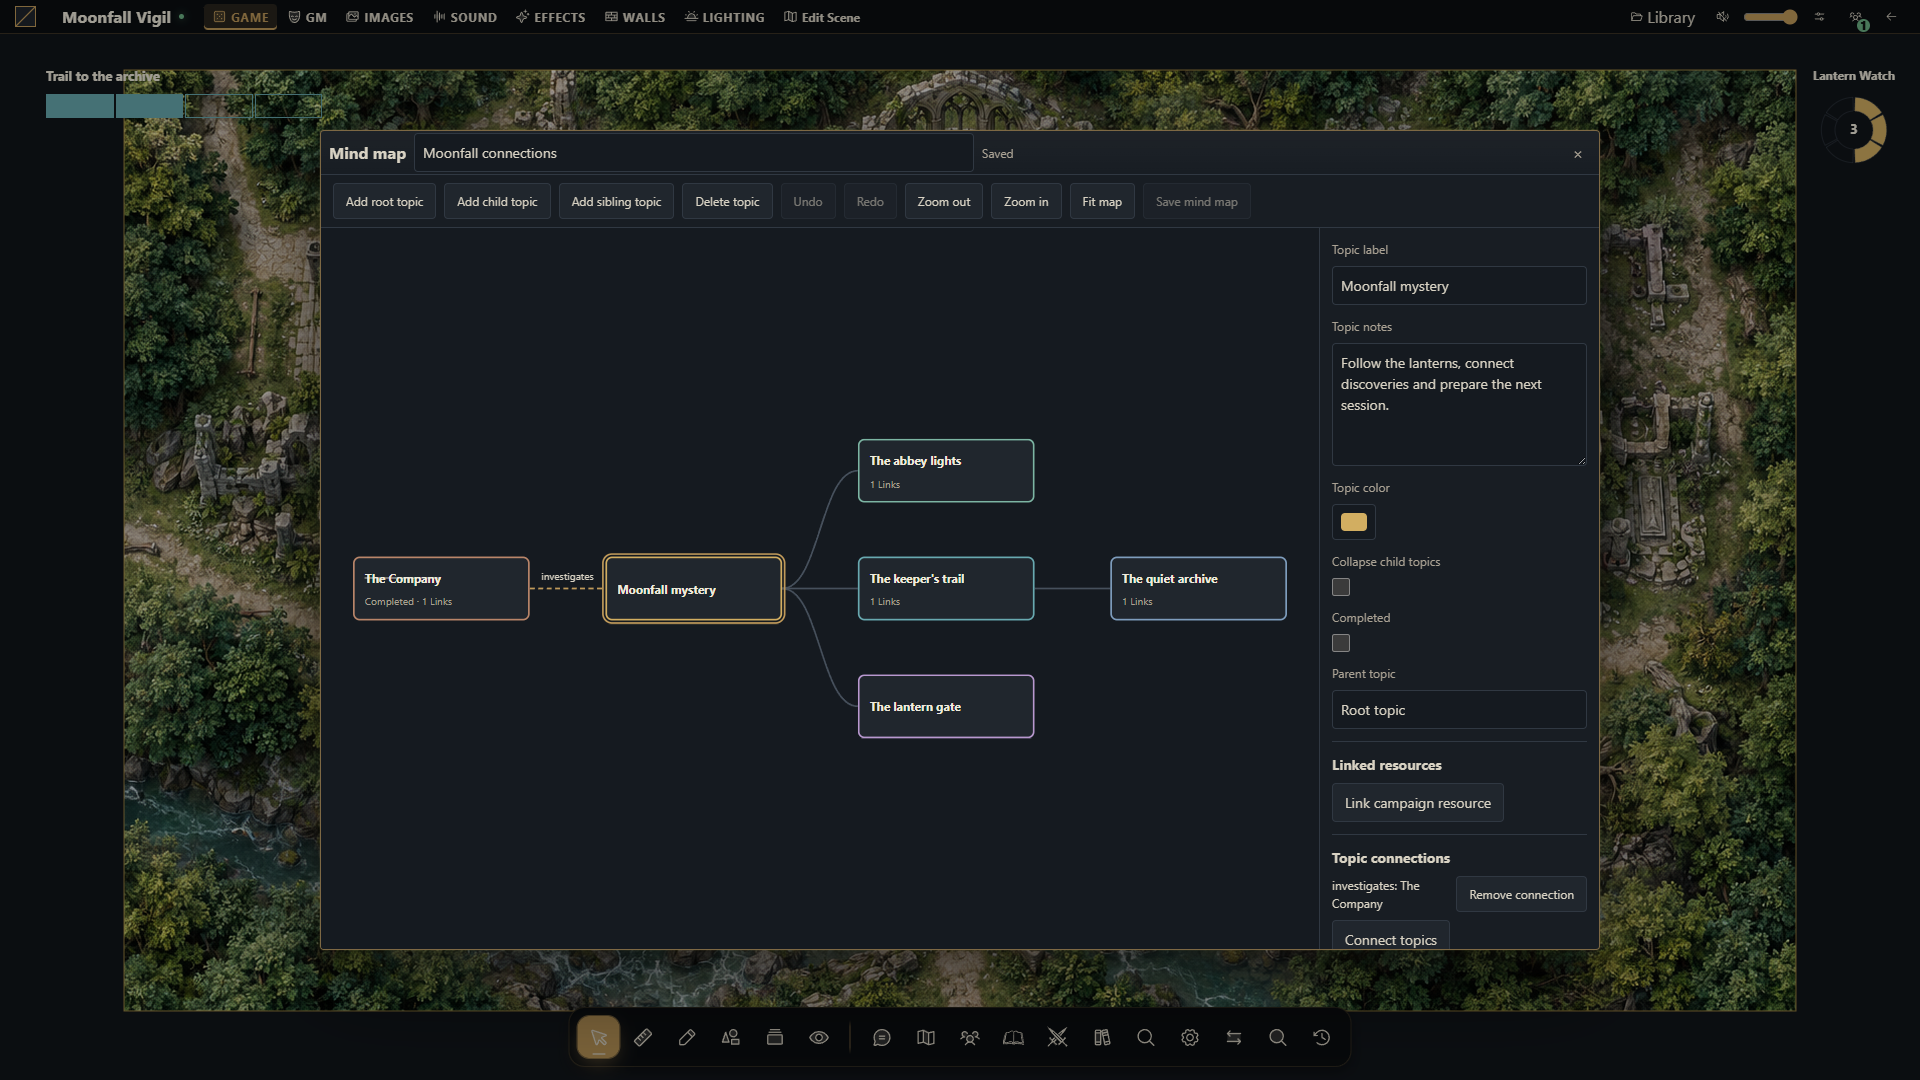Toggle the muted speaker icon
This screenshot has width=1920, height=1080.
pyautogui.click(x=1723, y=17)
